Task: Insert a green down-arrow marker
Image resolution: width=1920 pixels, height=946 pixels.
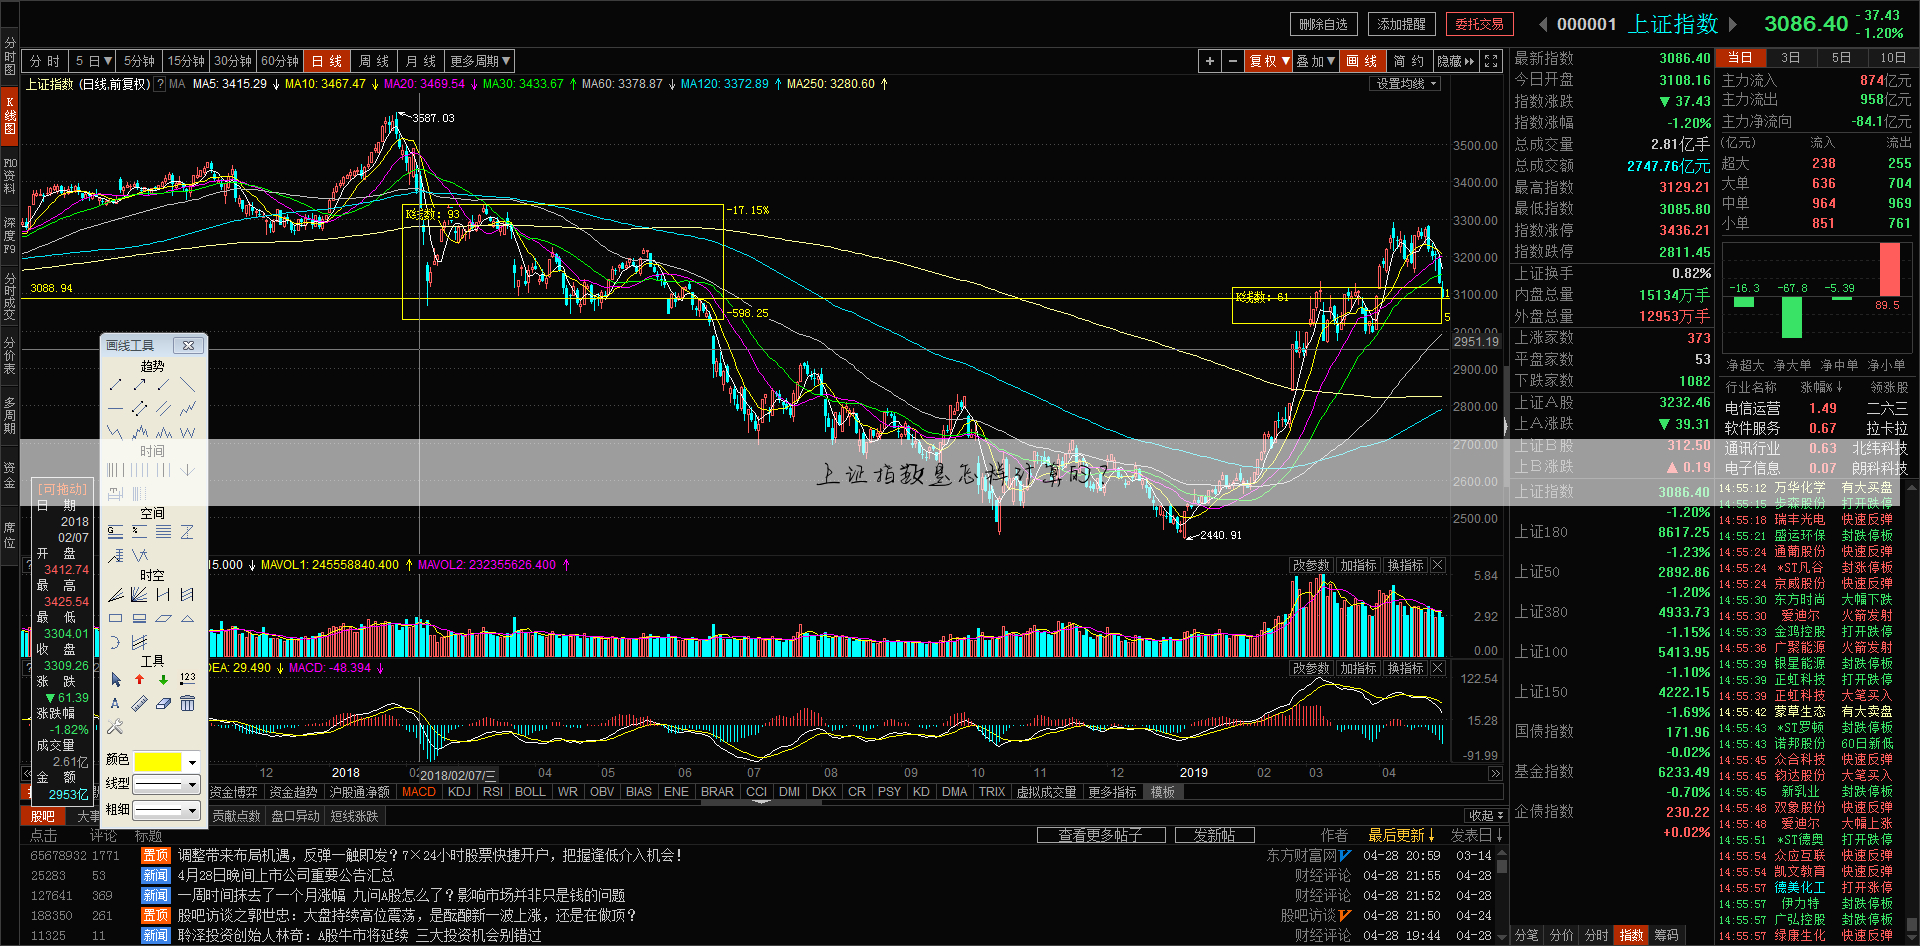Action: tap(163, 679)
